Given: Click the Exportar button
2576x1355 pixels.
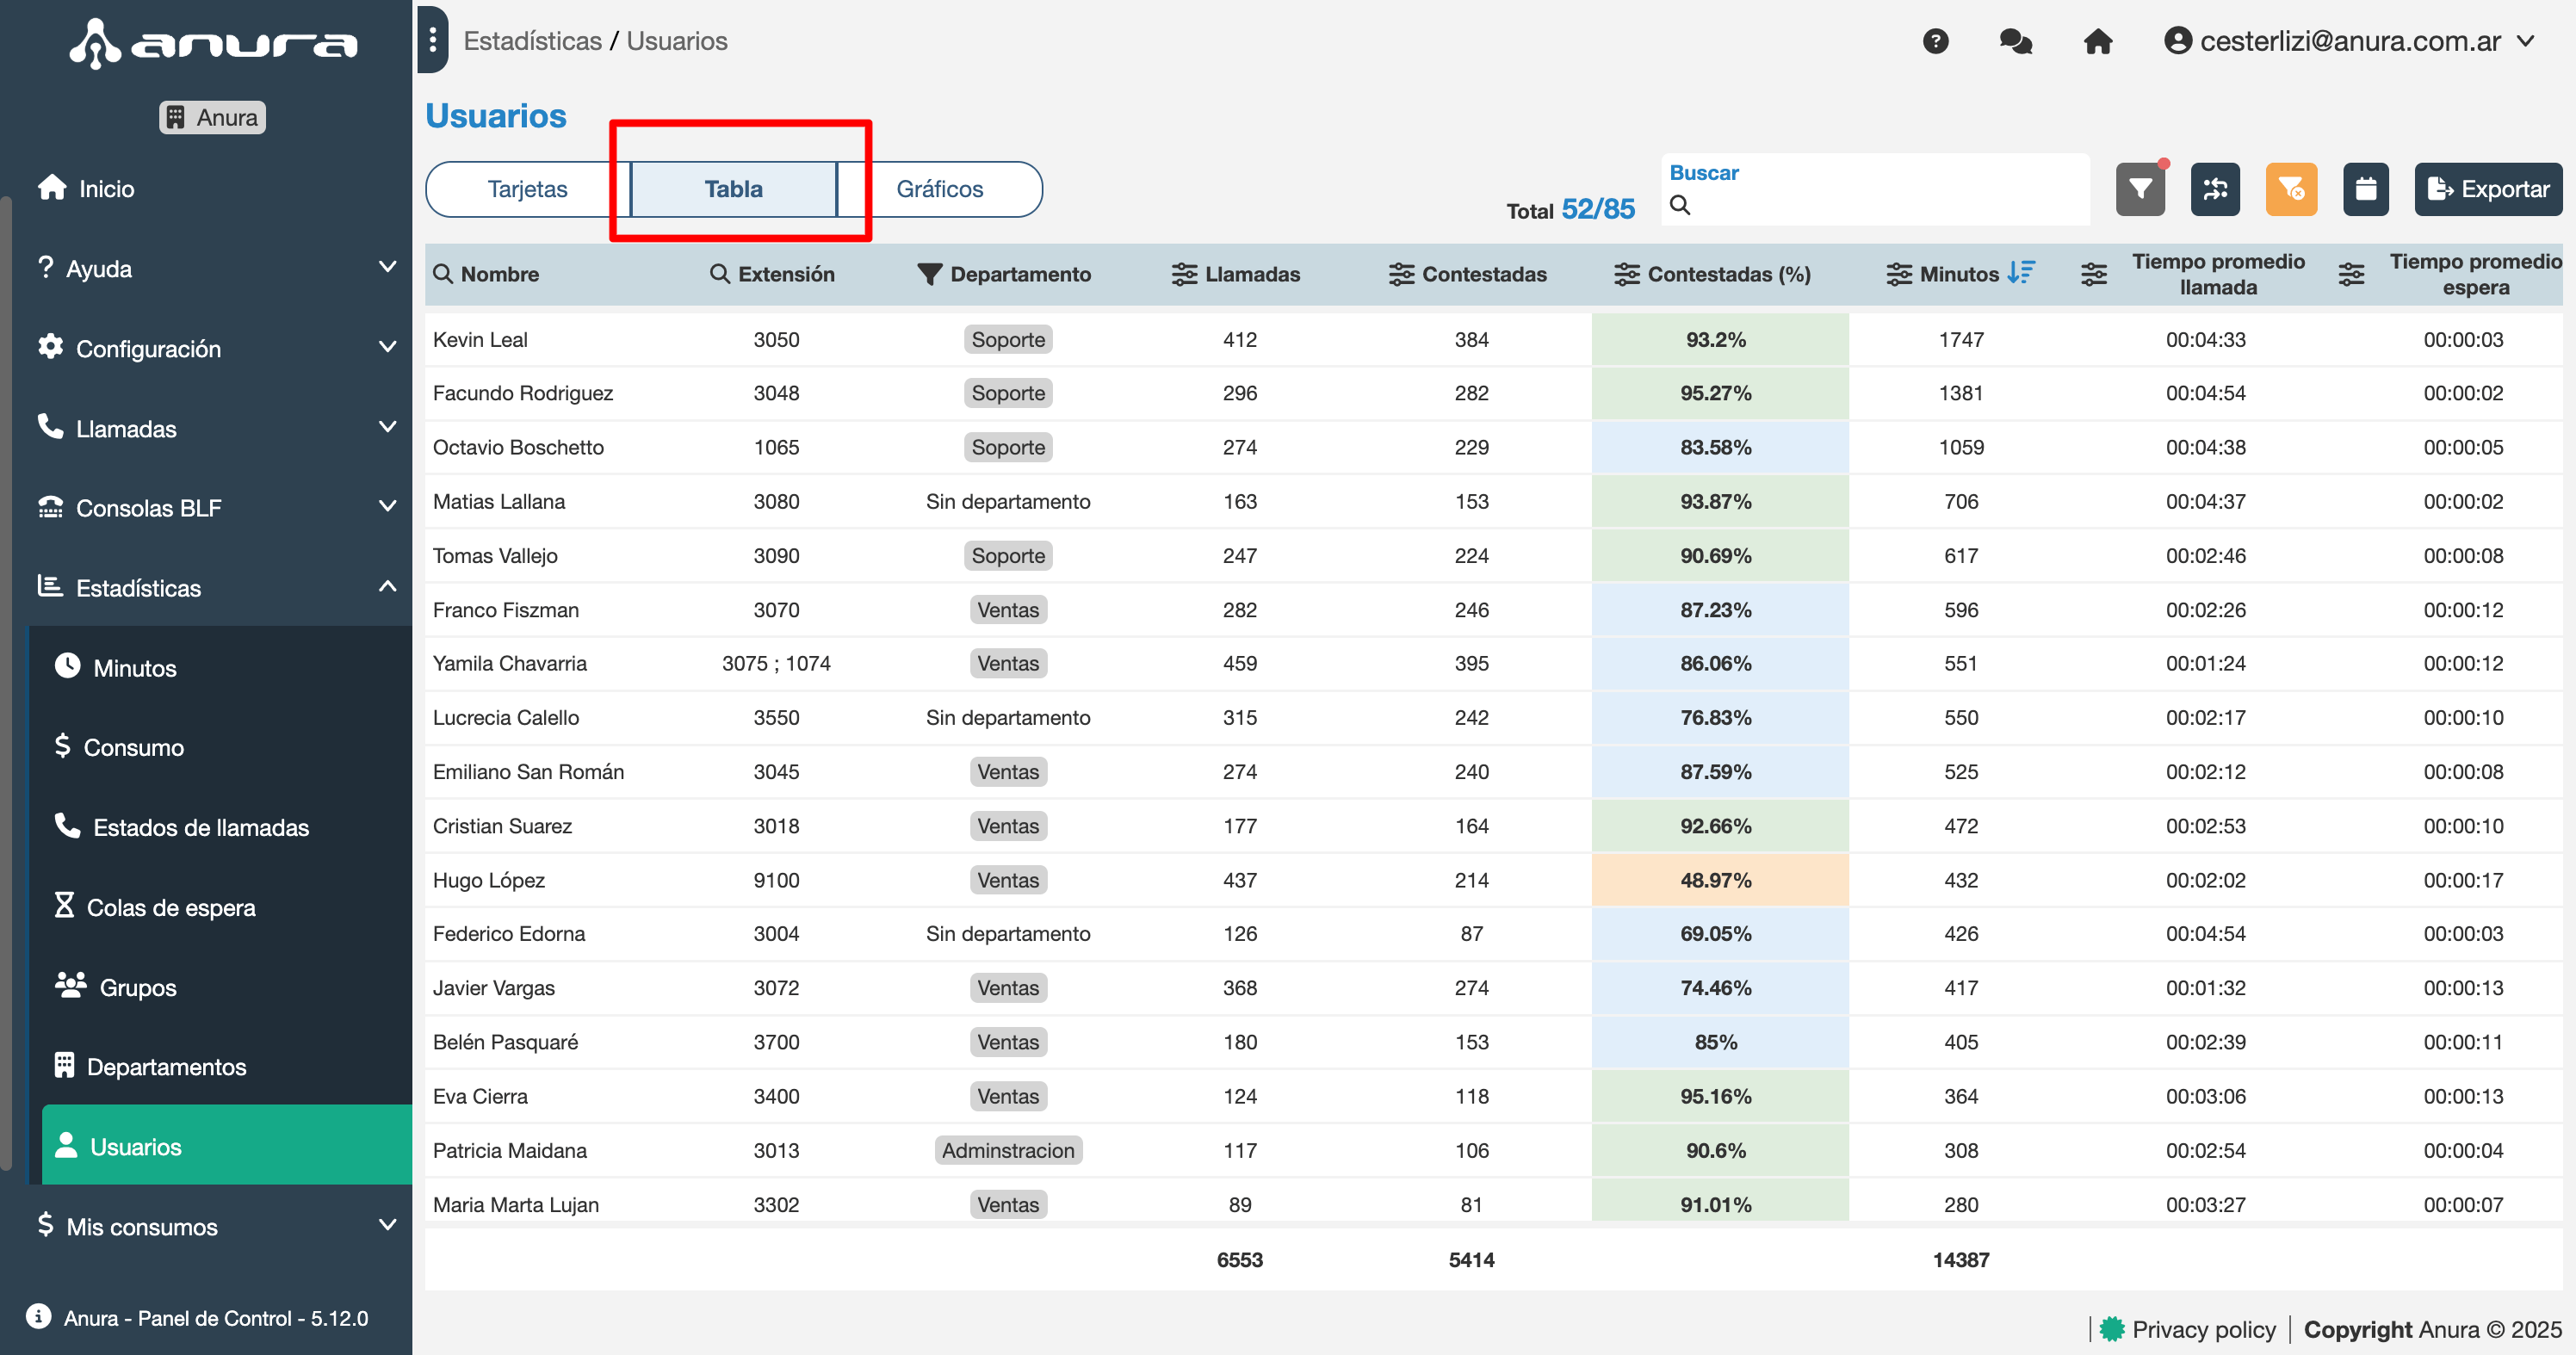Looking at the screenshot, I should coord(2487,189).
